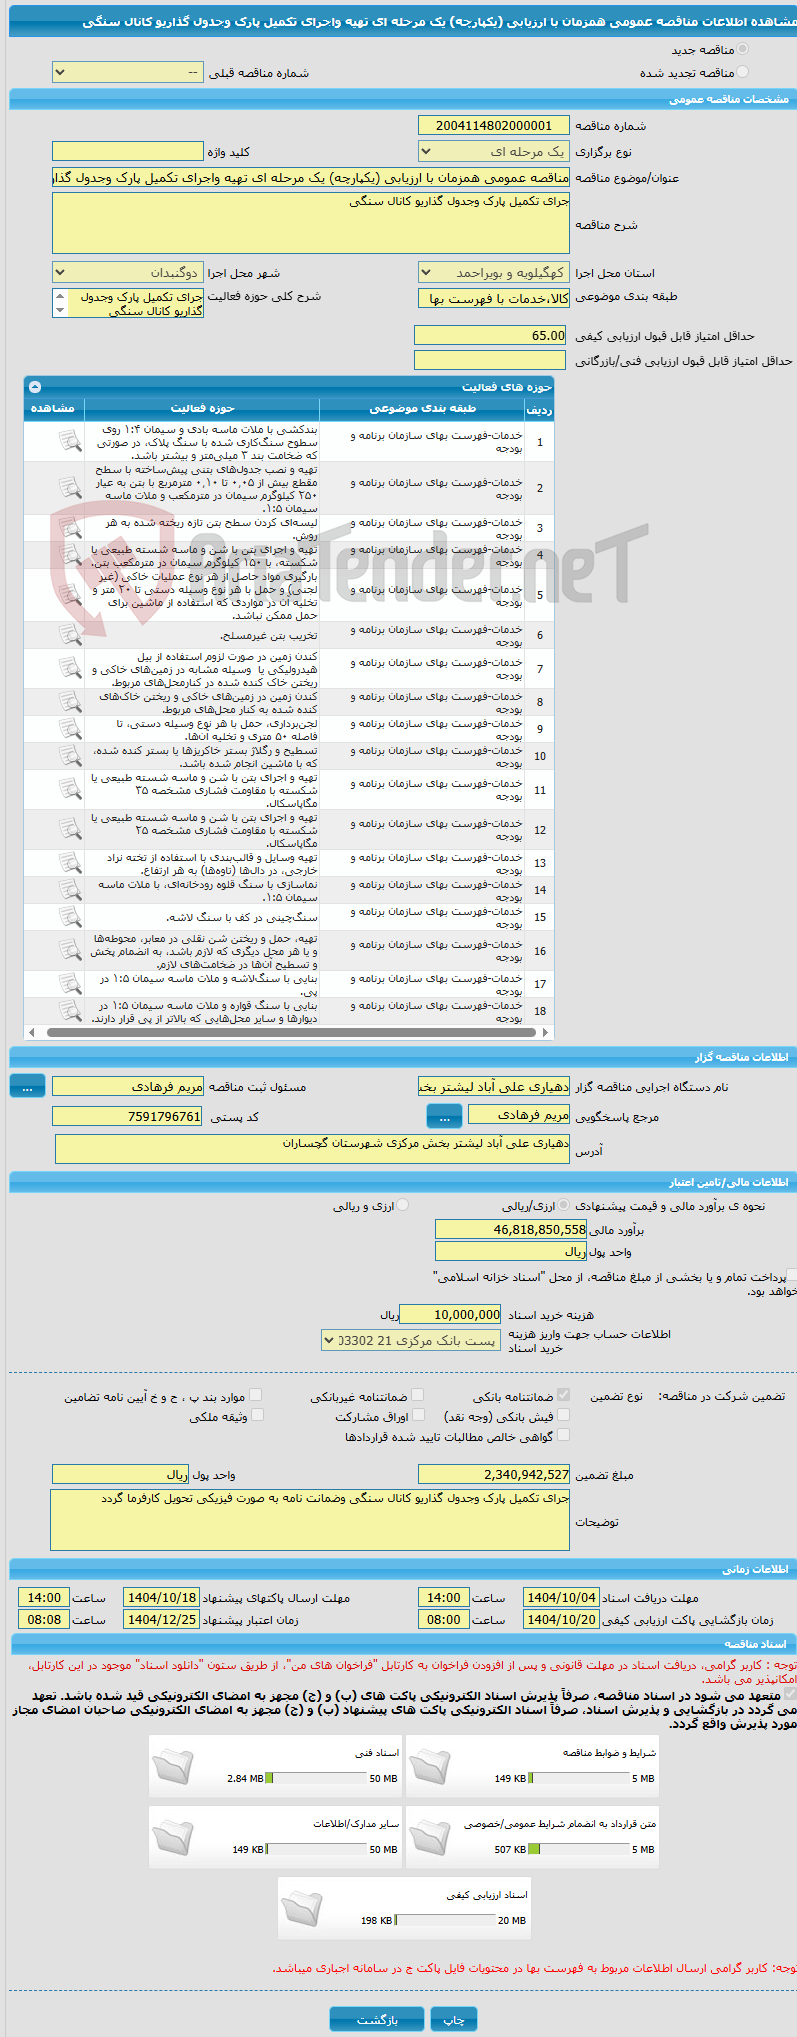This screenshot has height=2037, width=797.
Task: Click the حوزه فعالیت column header
Action: tap(202, 409)
